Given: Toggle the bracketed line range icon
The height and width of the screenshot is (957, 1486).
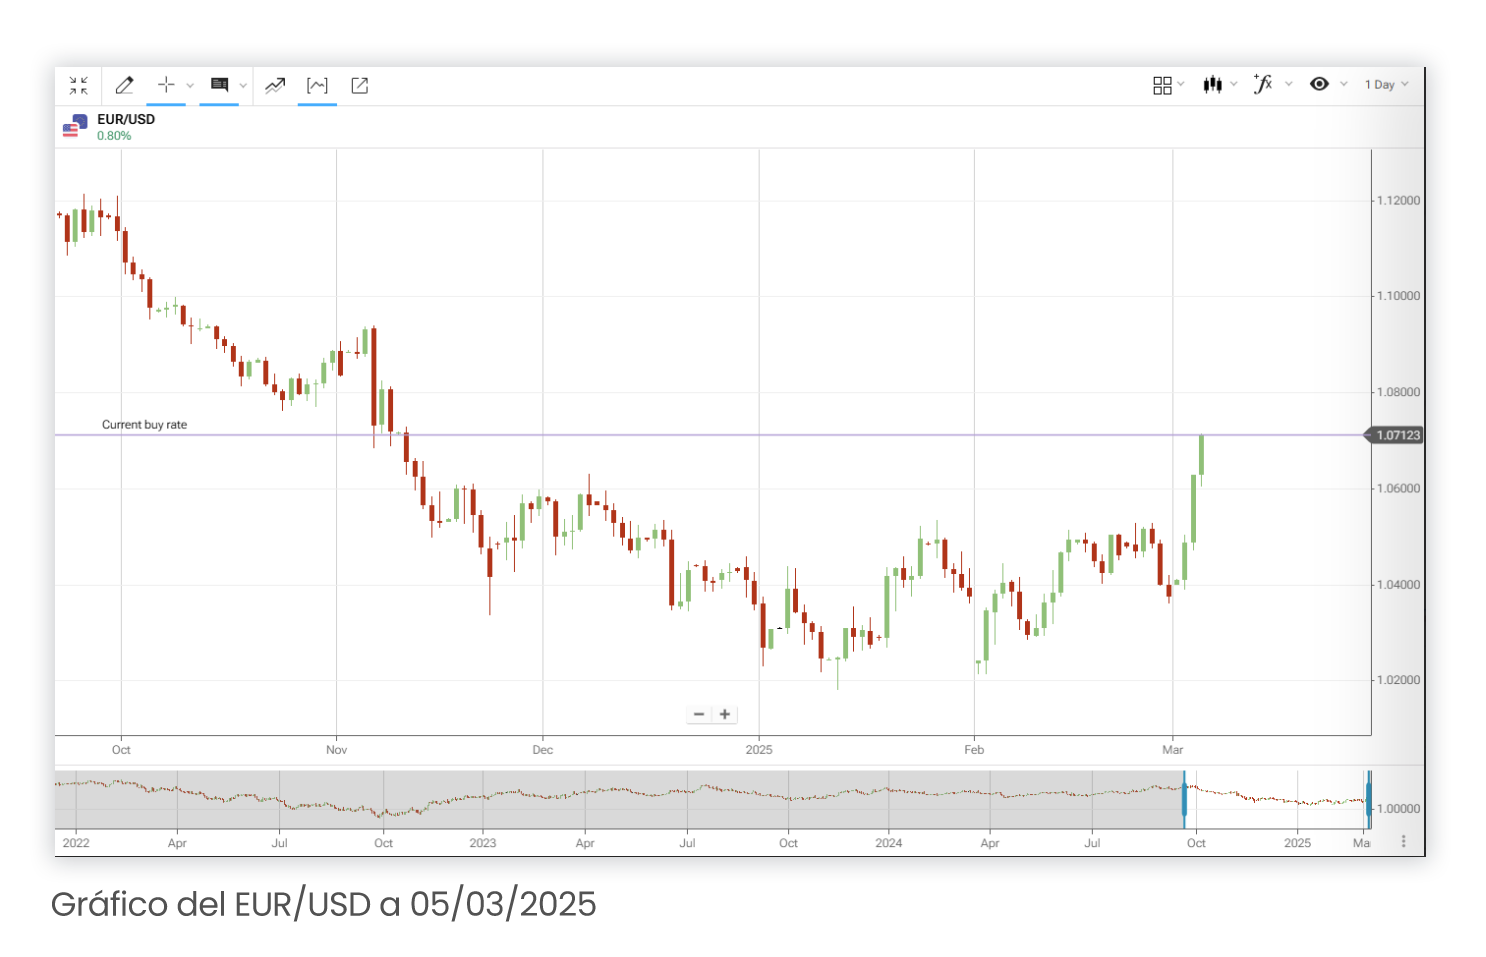Looking at the screenshot, I should (x=317, y=85).
